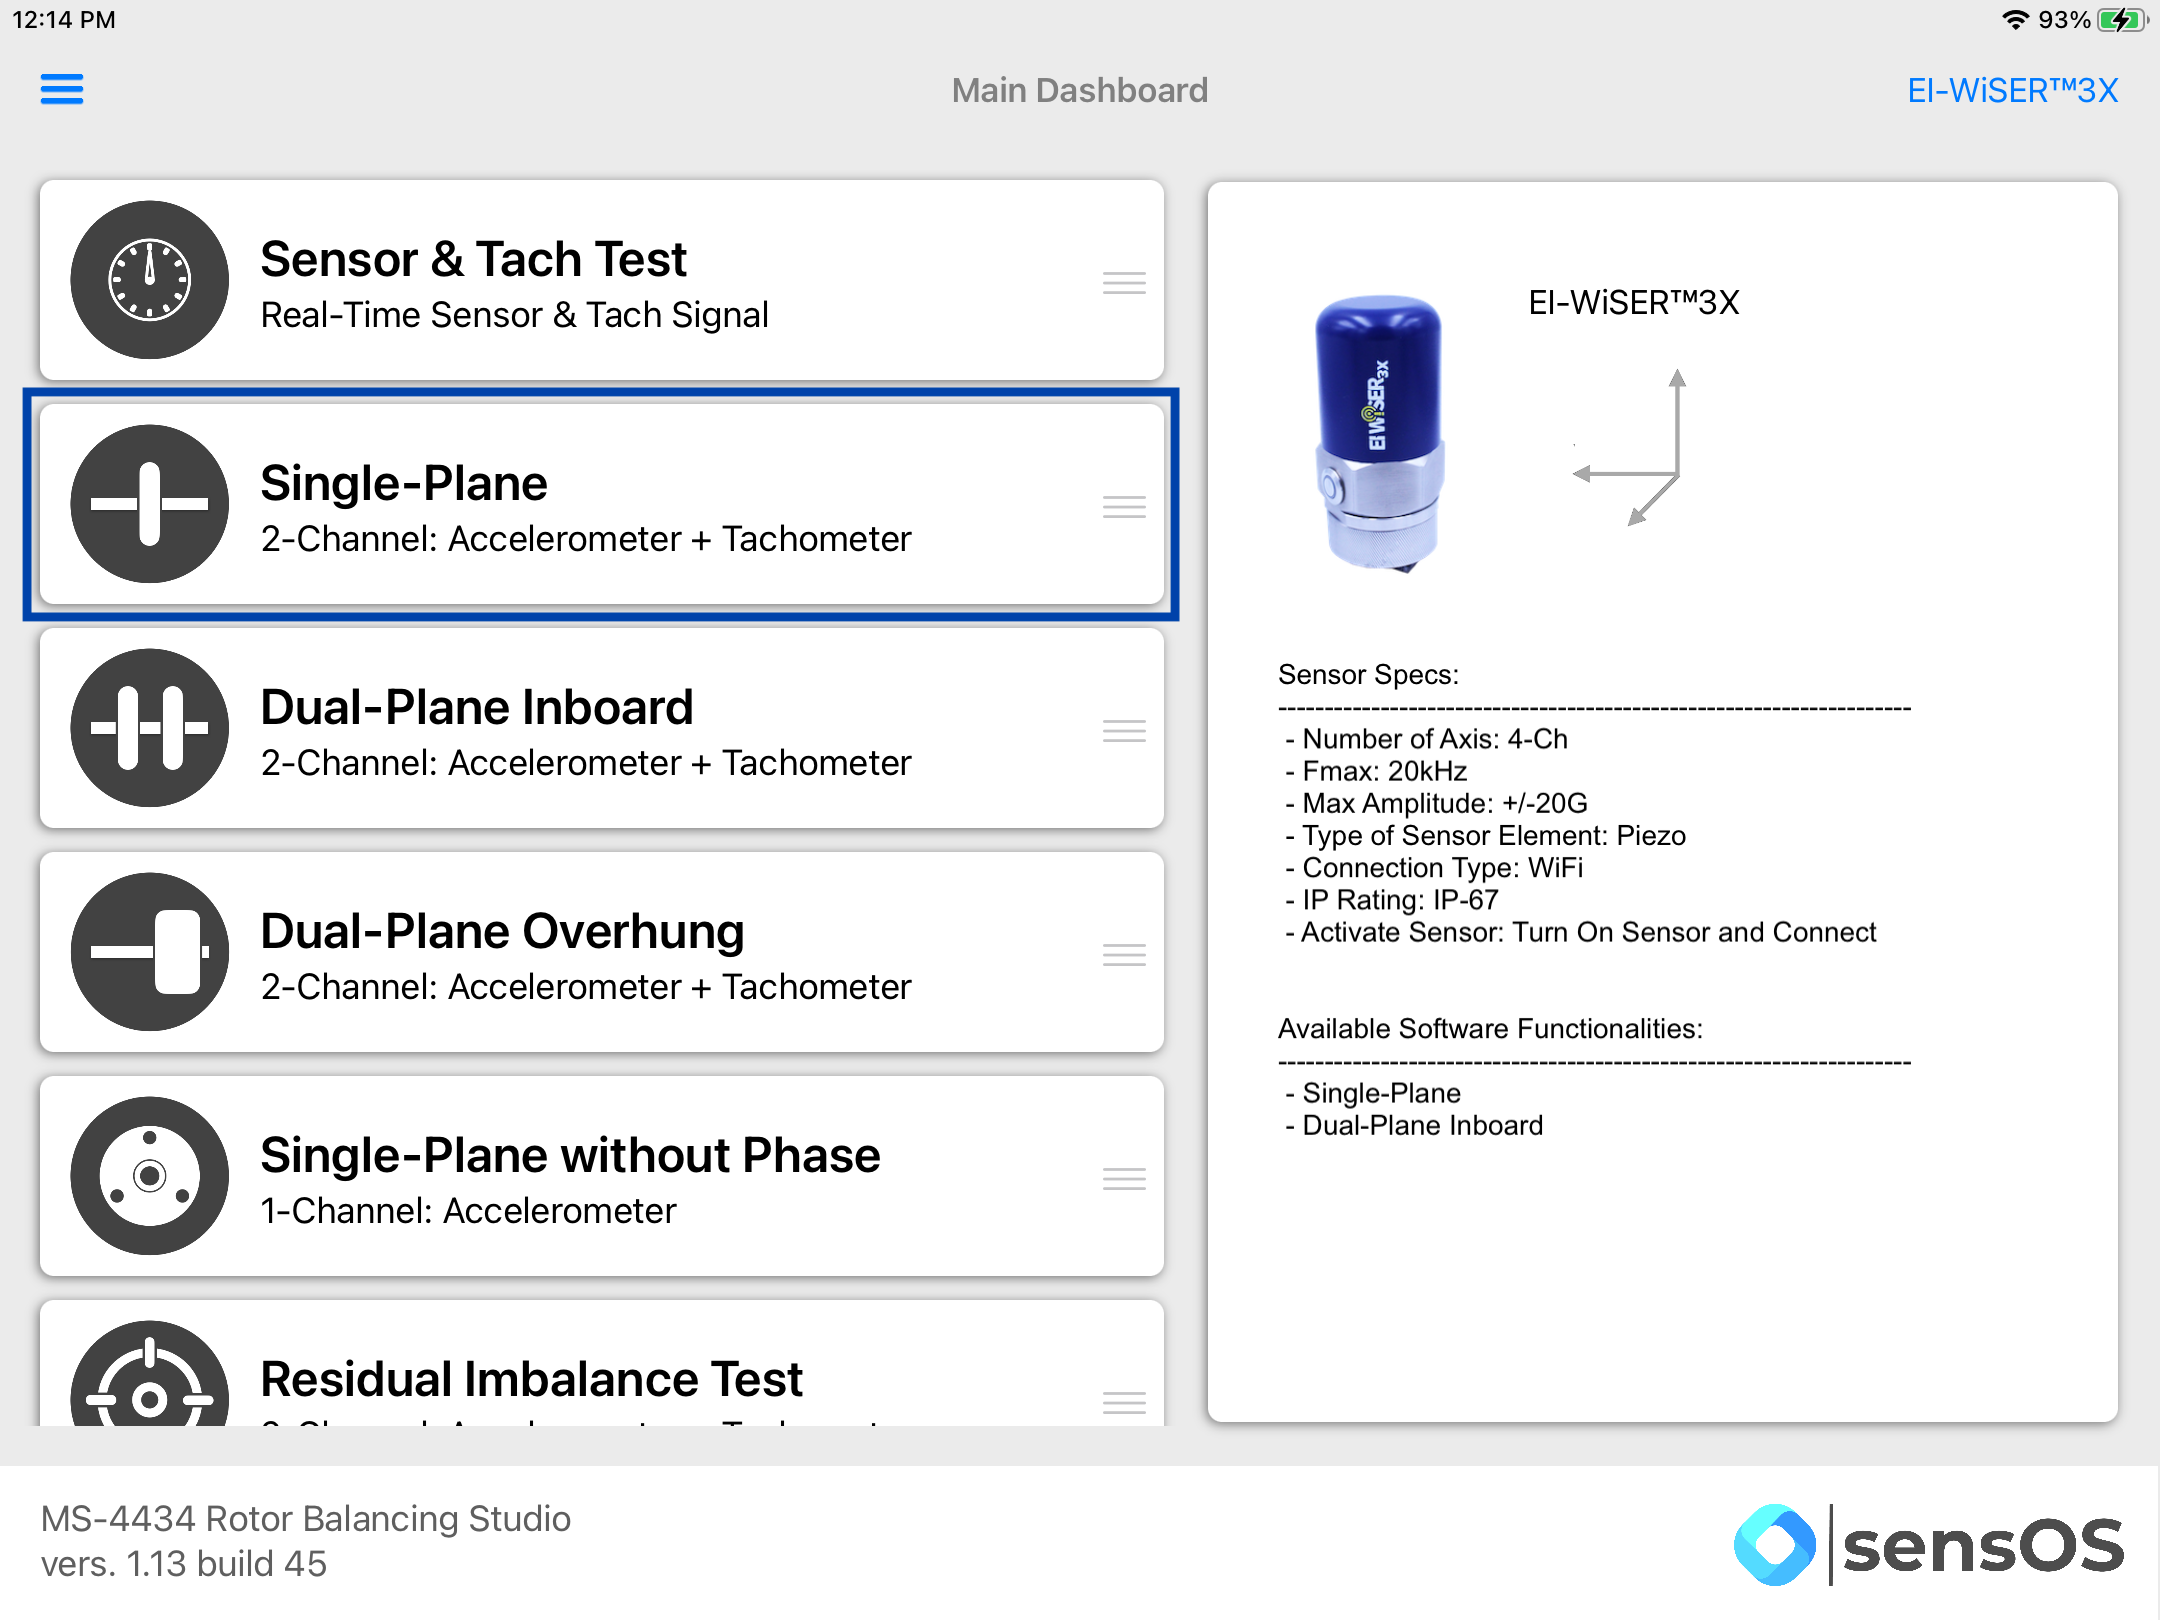Viewport: 2160px width, 1620px height.
Task: Open the hamburger menu icon
Action: click(x=62, y=89)
